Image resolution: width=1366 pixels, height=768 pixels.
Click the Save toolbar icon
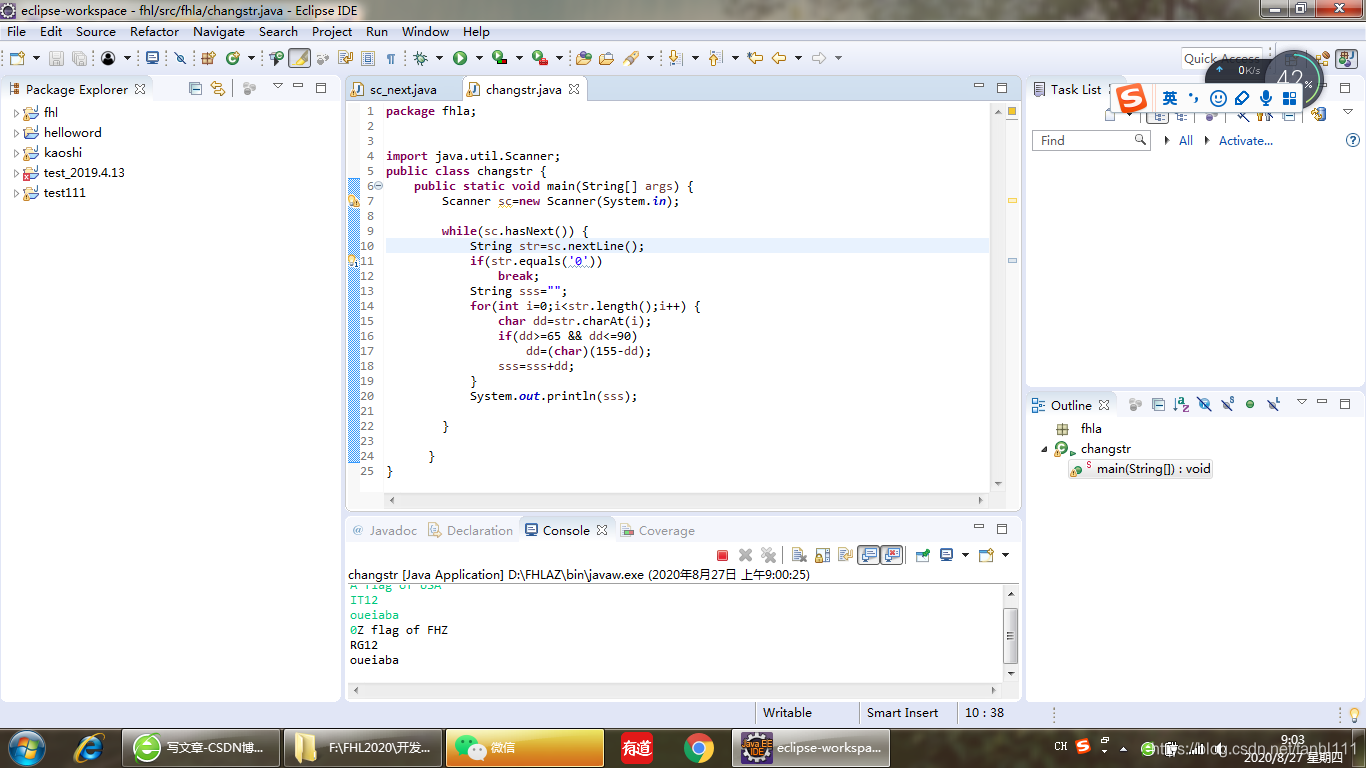click(56, 58)
